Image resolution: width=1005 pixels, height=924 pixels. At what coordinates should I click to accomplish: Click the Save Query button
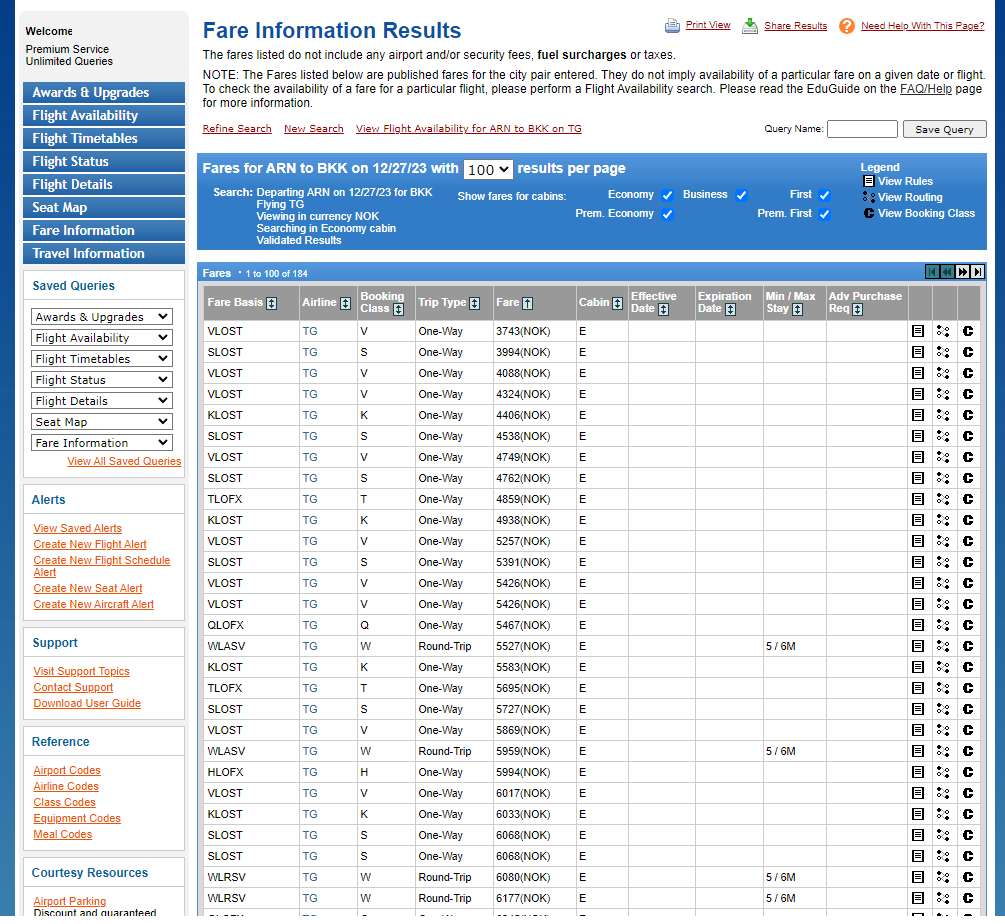pos(944,129)
